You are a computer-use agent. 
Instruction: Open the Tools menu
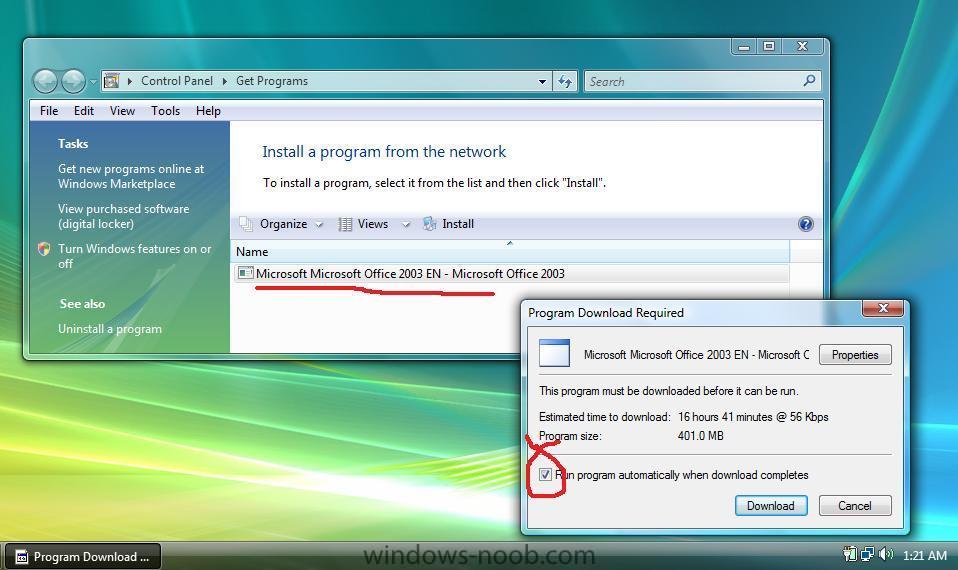(x=166, y=111)
